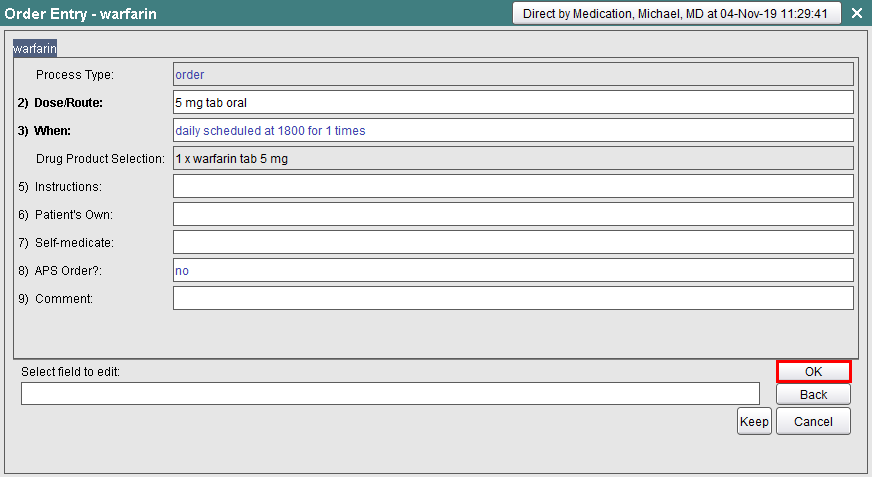The image size is (872, 477).
Task: Click the highlighted warfarin heading label
Action: pyautogui.click(x=35, y=48)
